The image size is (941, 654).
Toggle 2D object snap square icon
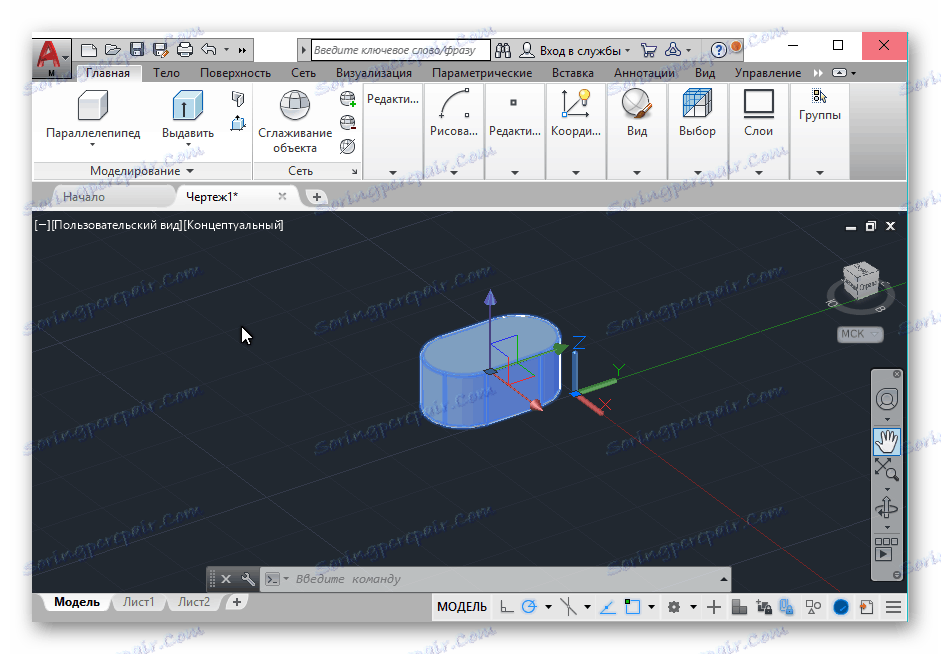coord(632,607)
